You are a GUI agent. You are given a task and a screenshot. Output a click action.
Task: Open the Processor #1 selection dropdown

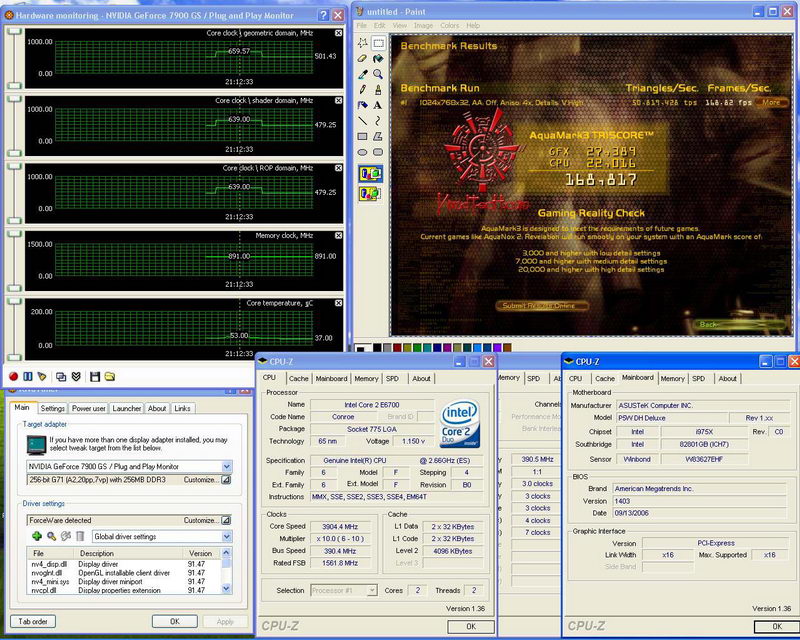pyautogui.click(x=371, y=591)
